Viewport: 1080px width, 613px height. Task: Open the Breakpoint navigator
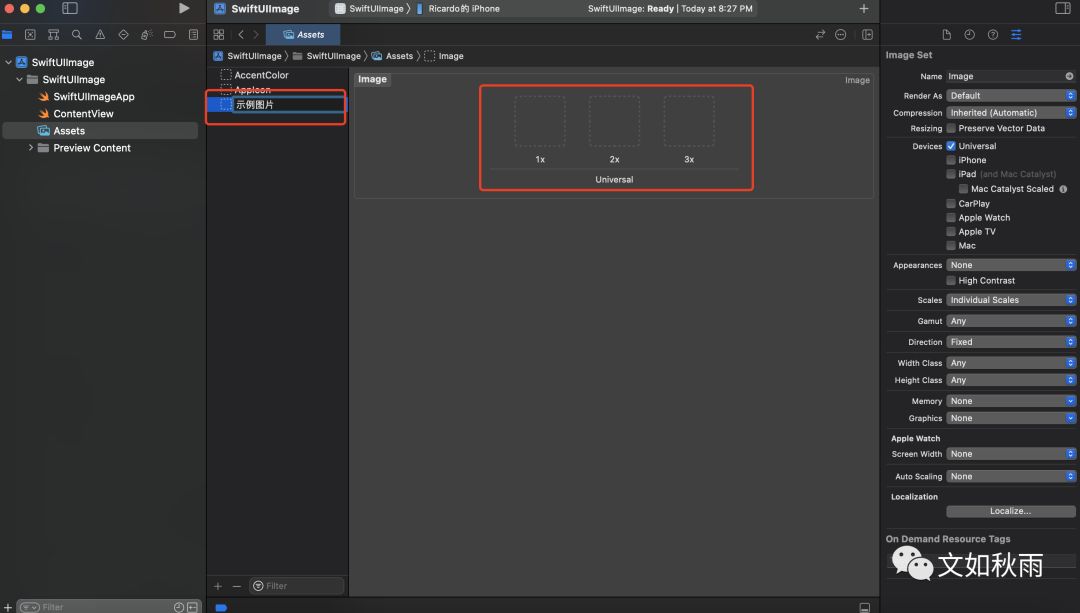[x=169, y=34]
